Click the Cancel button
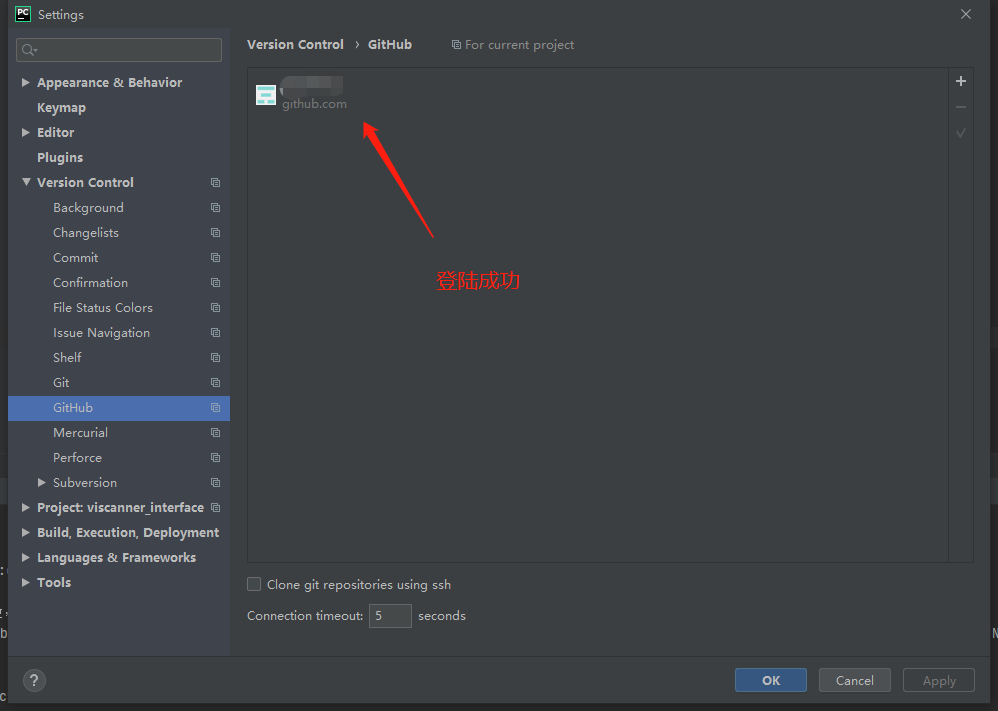Viewport: 998px width, 711px height. click(x=854, y=680)
